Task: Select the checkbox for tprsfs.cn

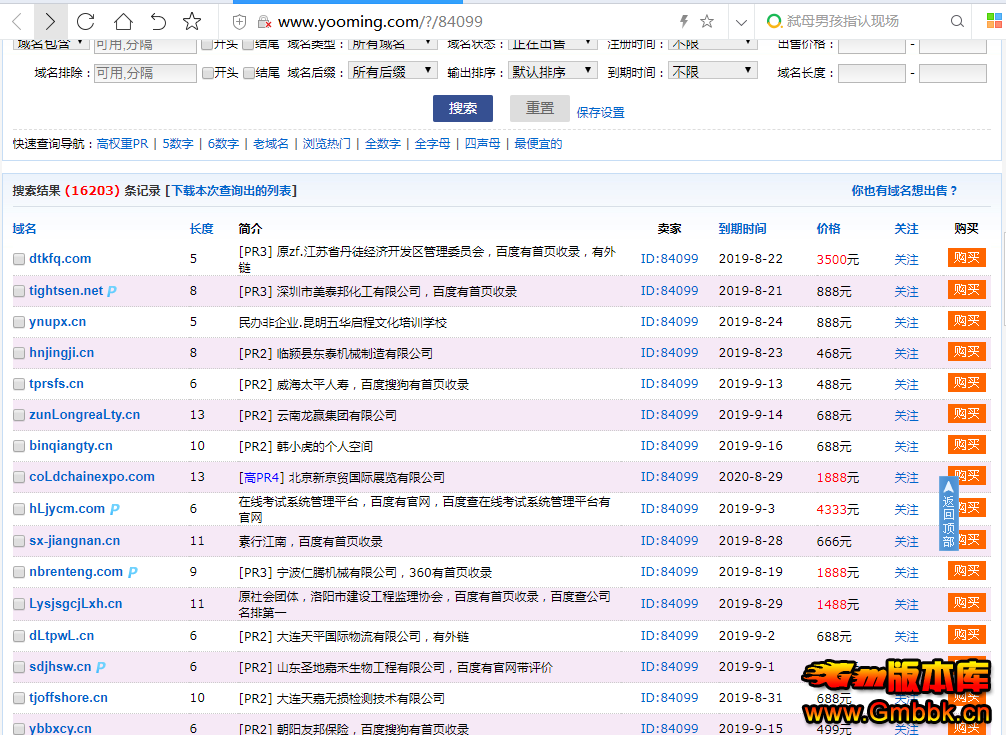Action: (x=19, y=384)
